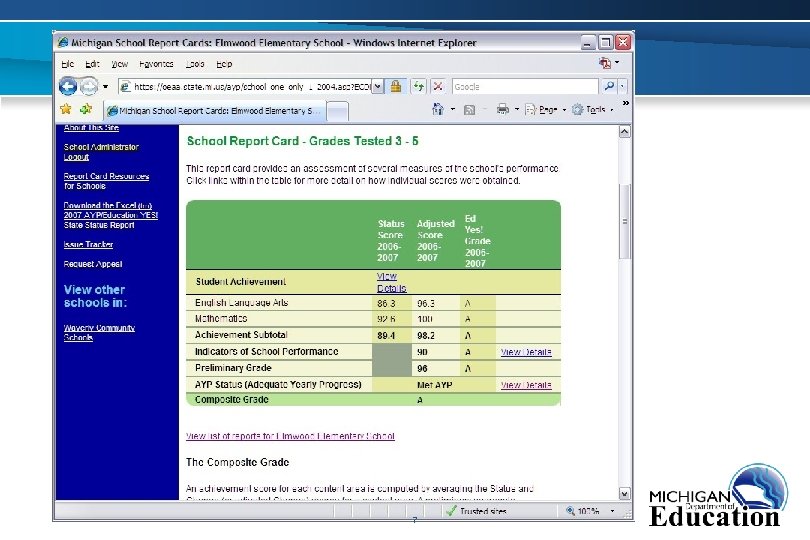
Task: Click the School Report Card heading
Action: tap(303, 141)
